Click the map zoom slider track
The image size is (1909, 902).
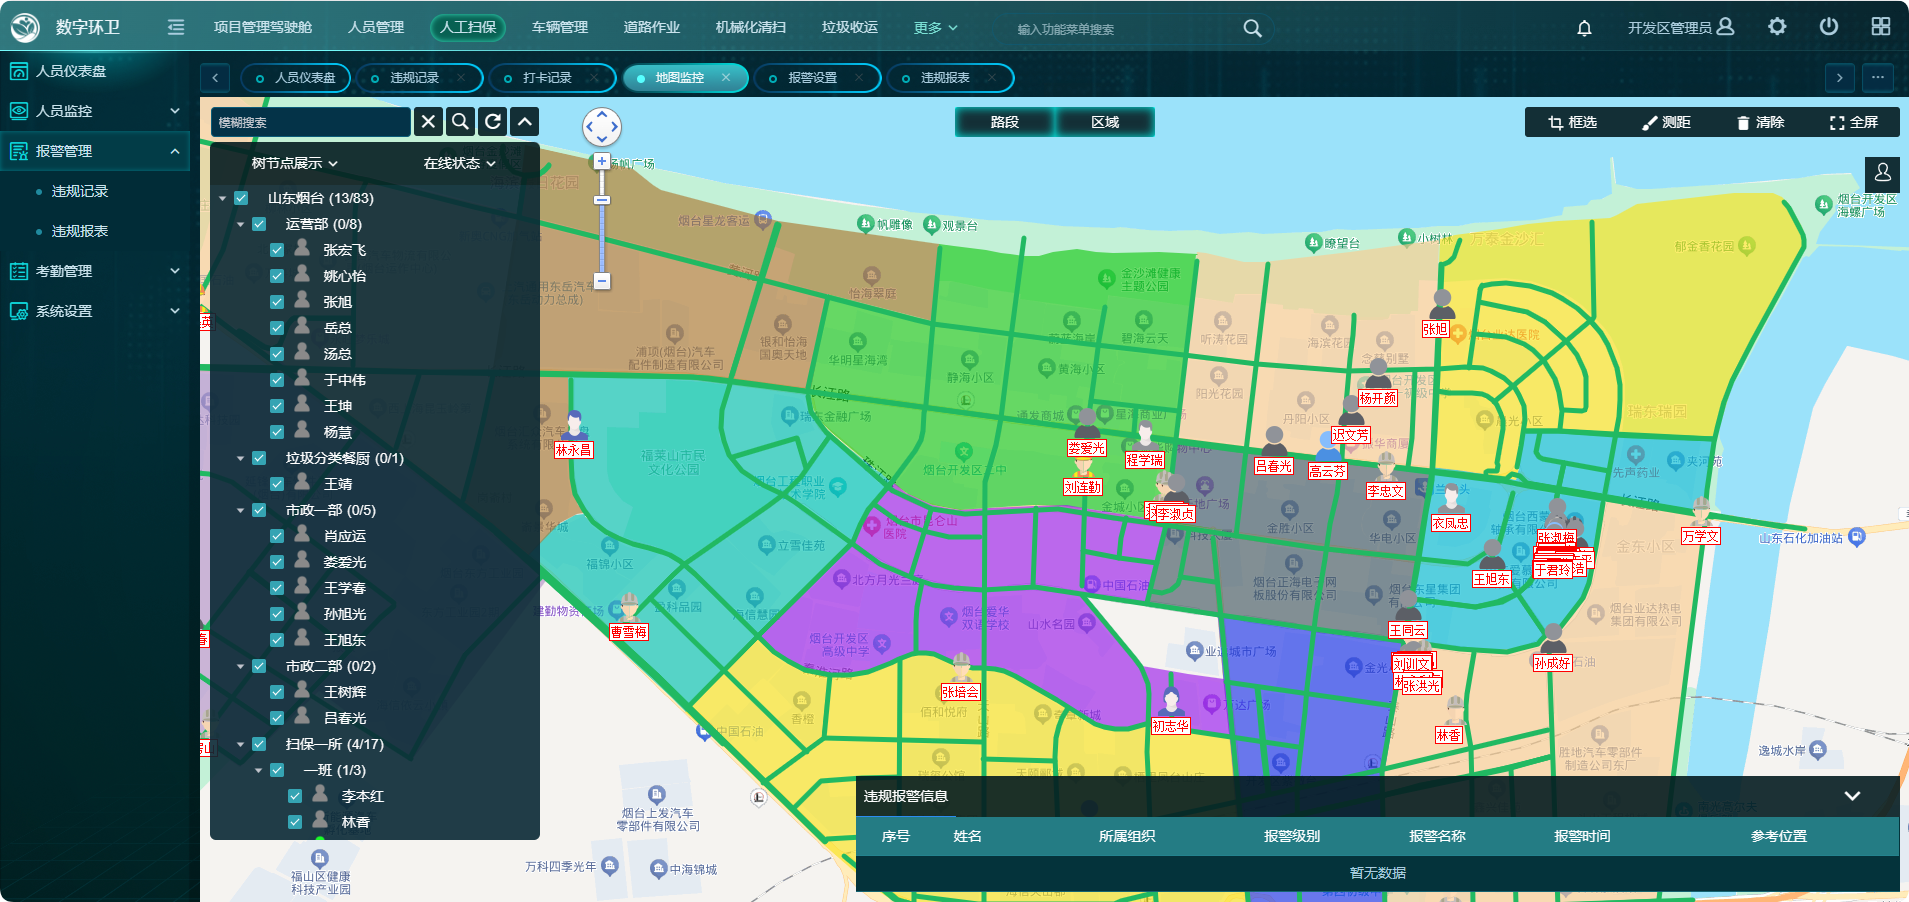602,240
